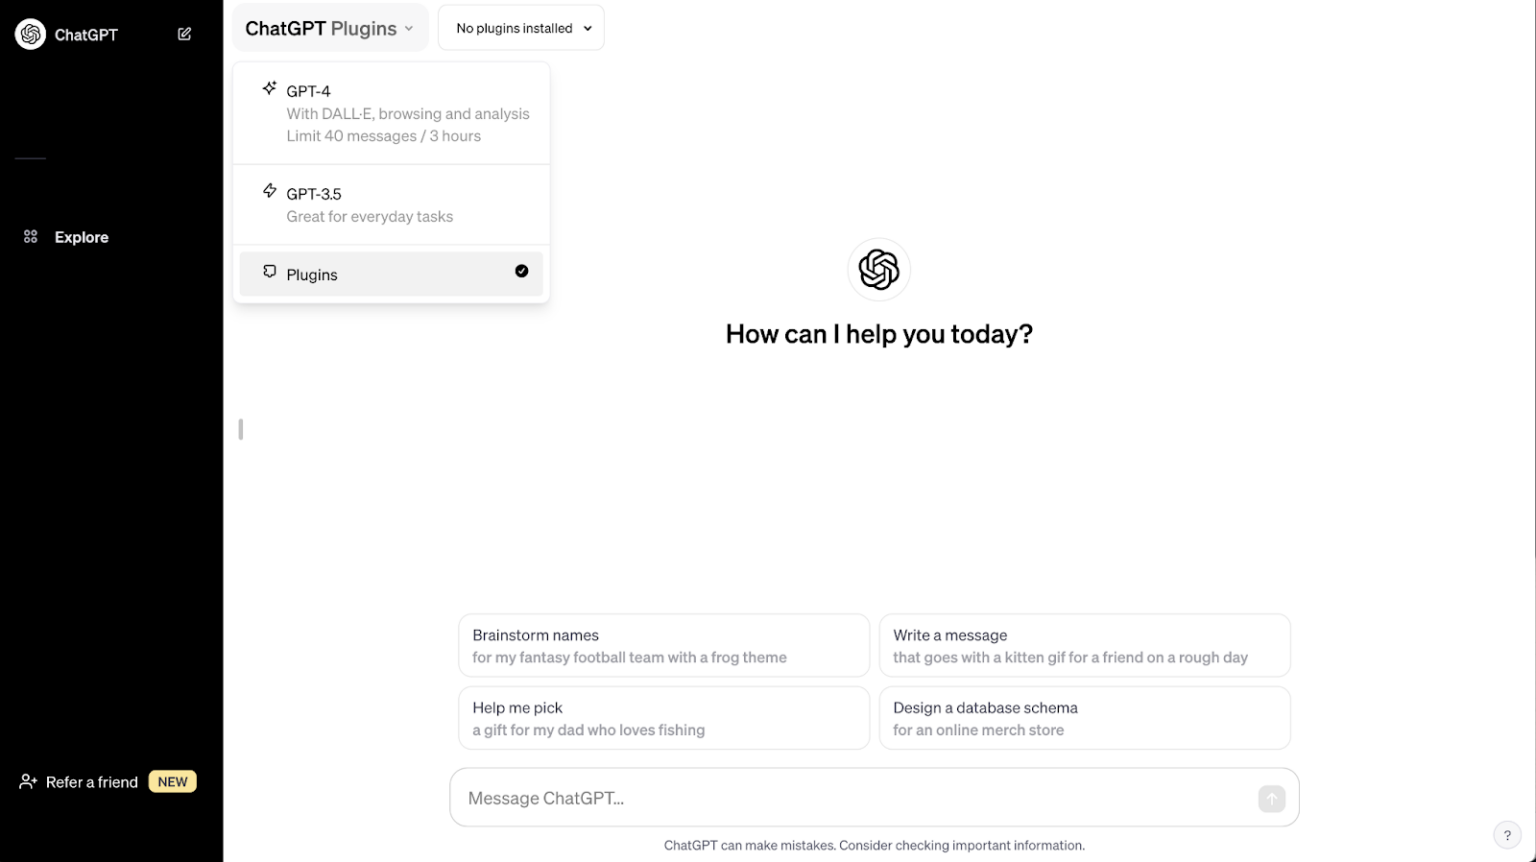Choose GPT-3.5 in the model menu

pyautogui.click(x=391, y=204)
